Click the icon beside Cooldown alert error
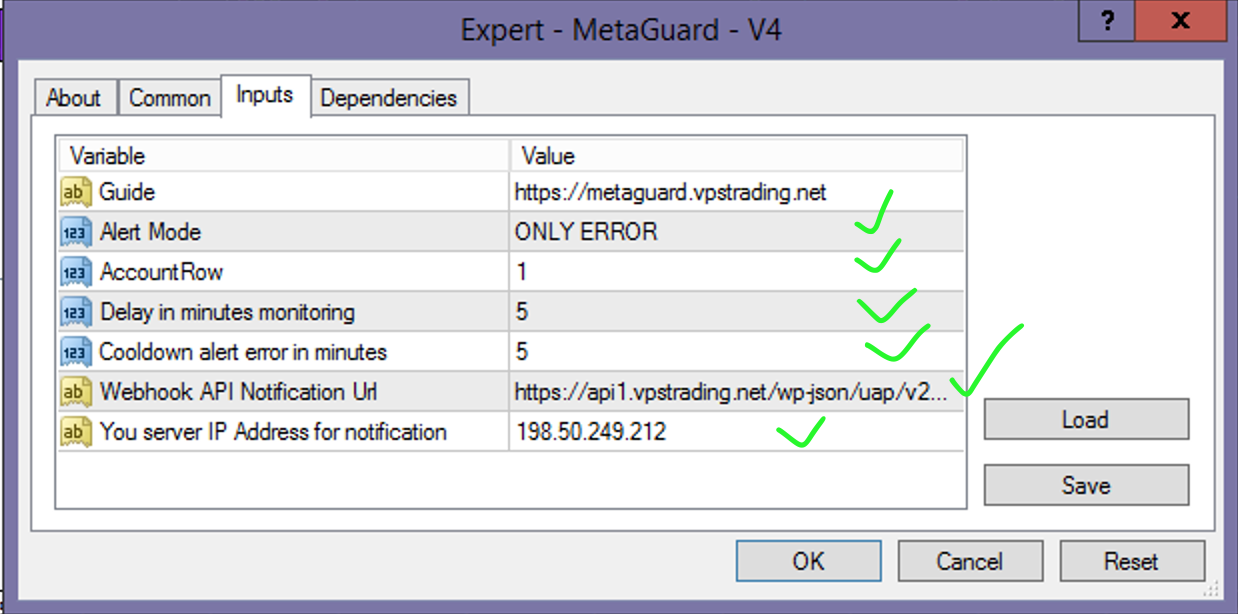 point(77,352)
